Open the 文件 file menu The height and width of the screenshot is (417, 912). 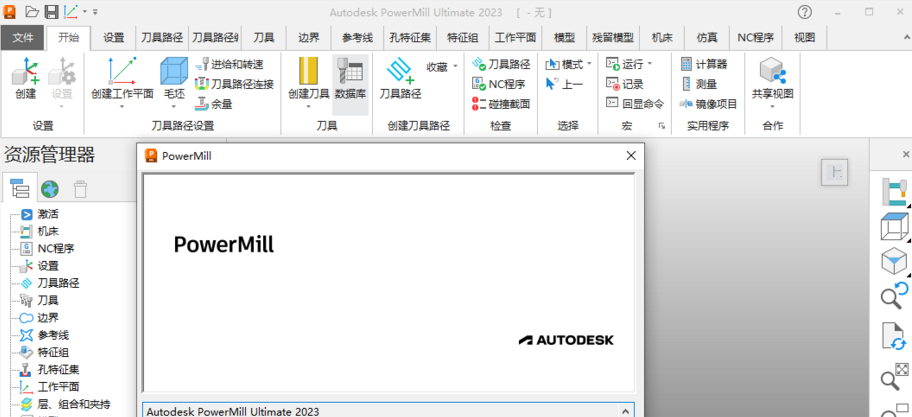pos(23,38)
